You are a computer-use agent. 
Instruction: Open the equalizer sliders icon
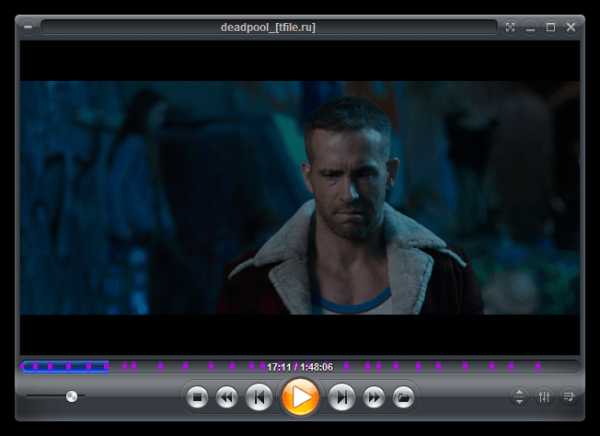544,397
